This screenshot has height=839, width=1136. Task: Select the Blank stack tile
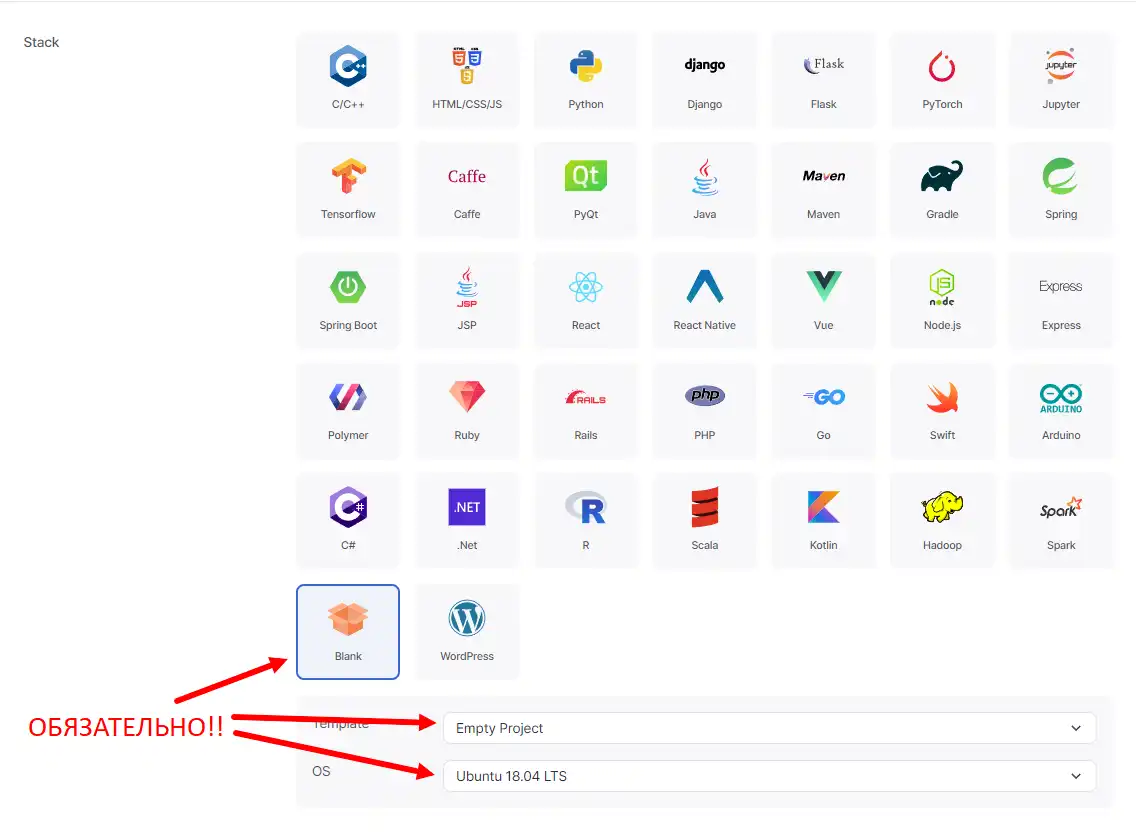348,632
